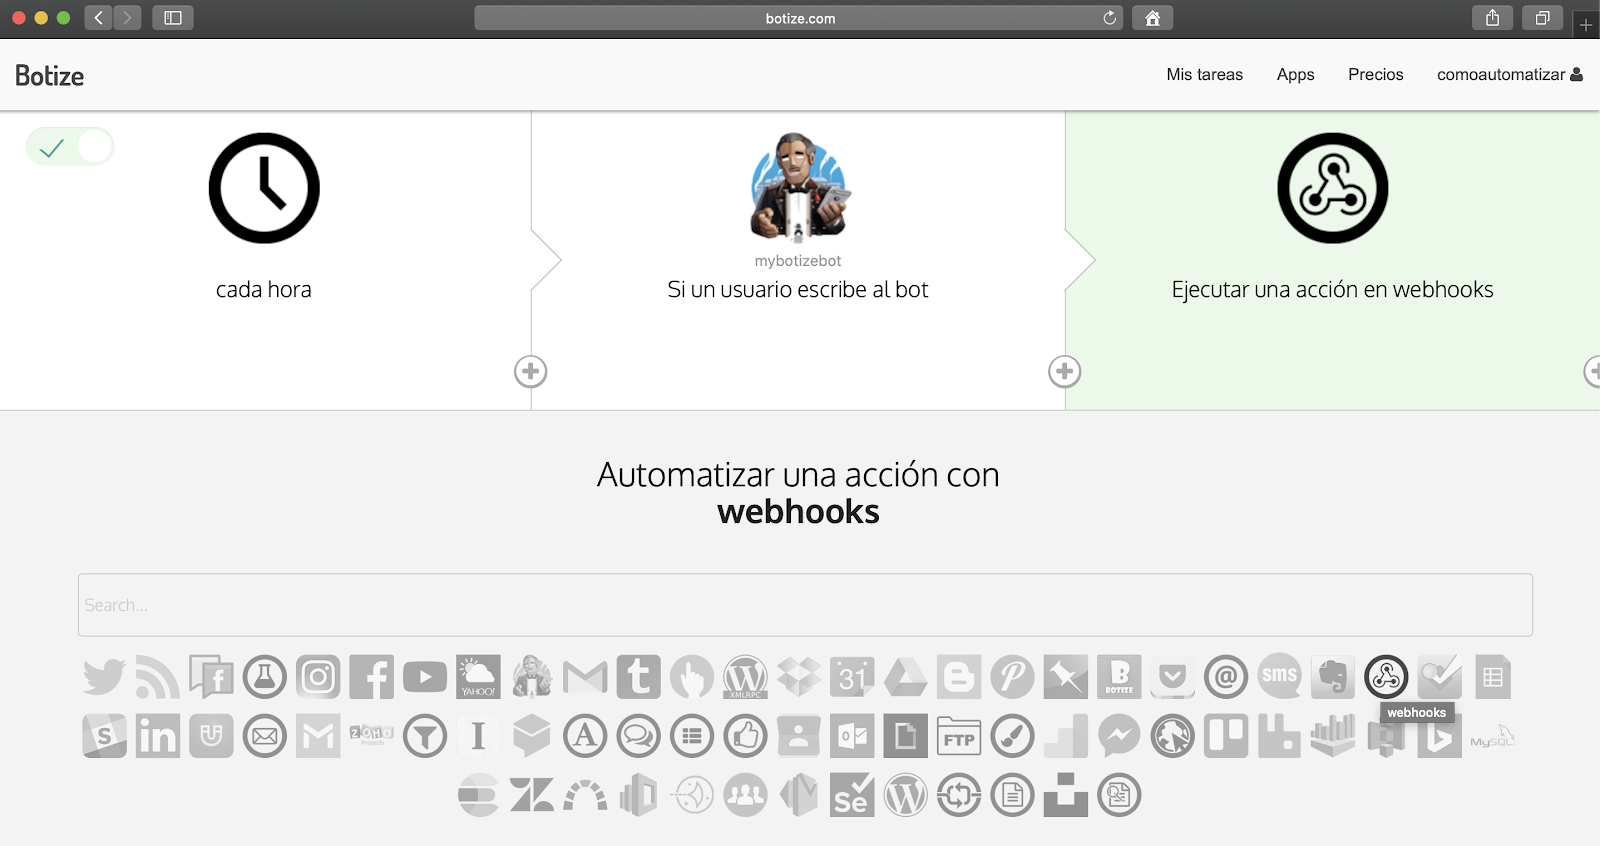Choose the Pocket app icon
This screenshot has width=1600, height=846.
click(1172, 677)
